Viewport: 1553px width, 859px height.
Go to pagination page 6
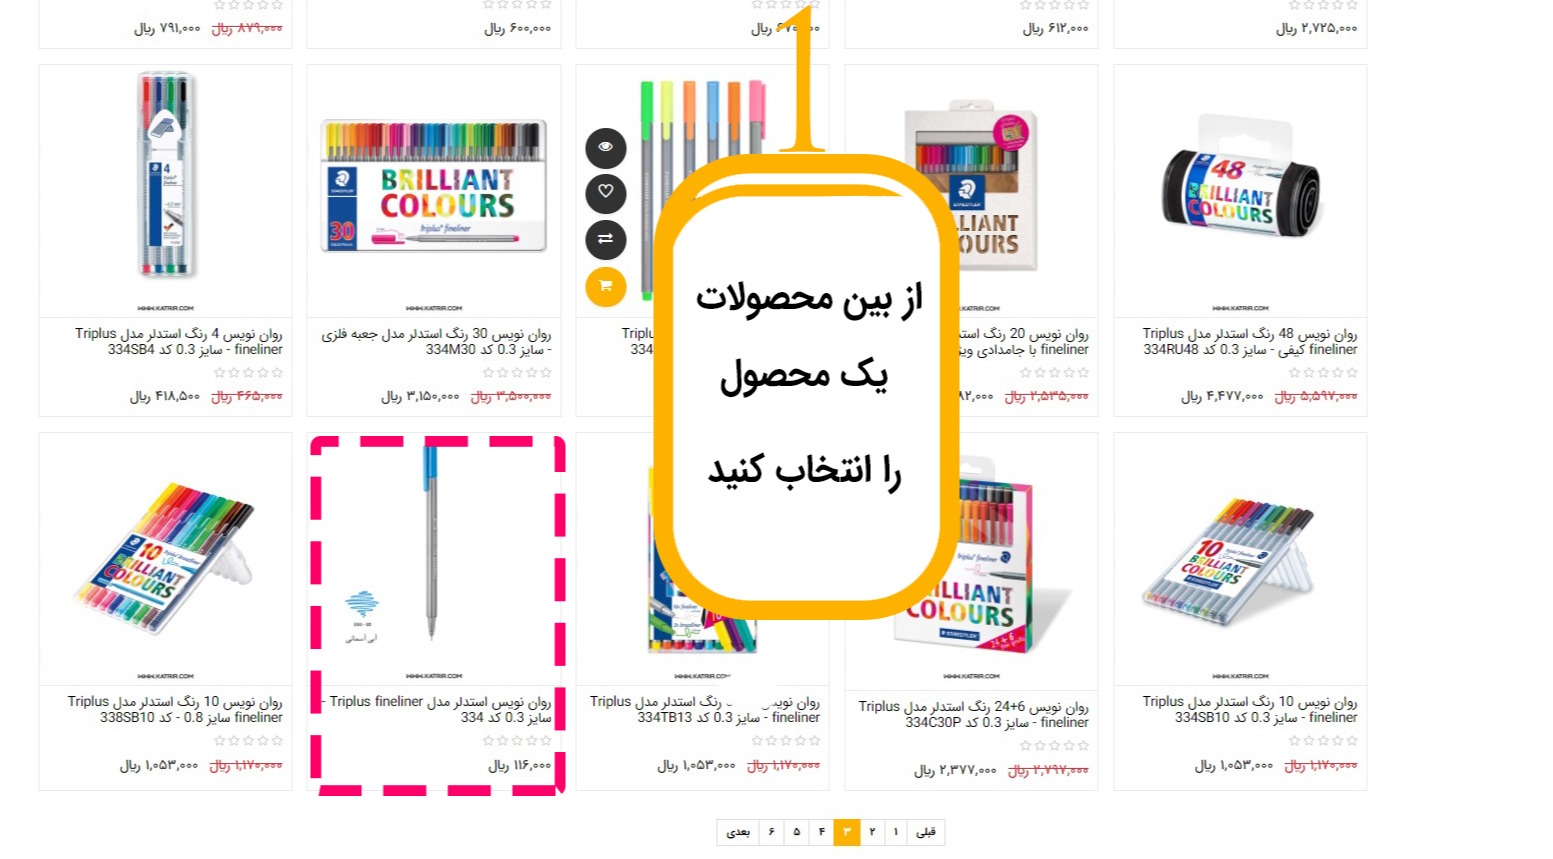772,832
